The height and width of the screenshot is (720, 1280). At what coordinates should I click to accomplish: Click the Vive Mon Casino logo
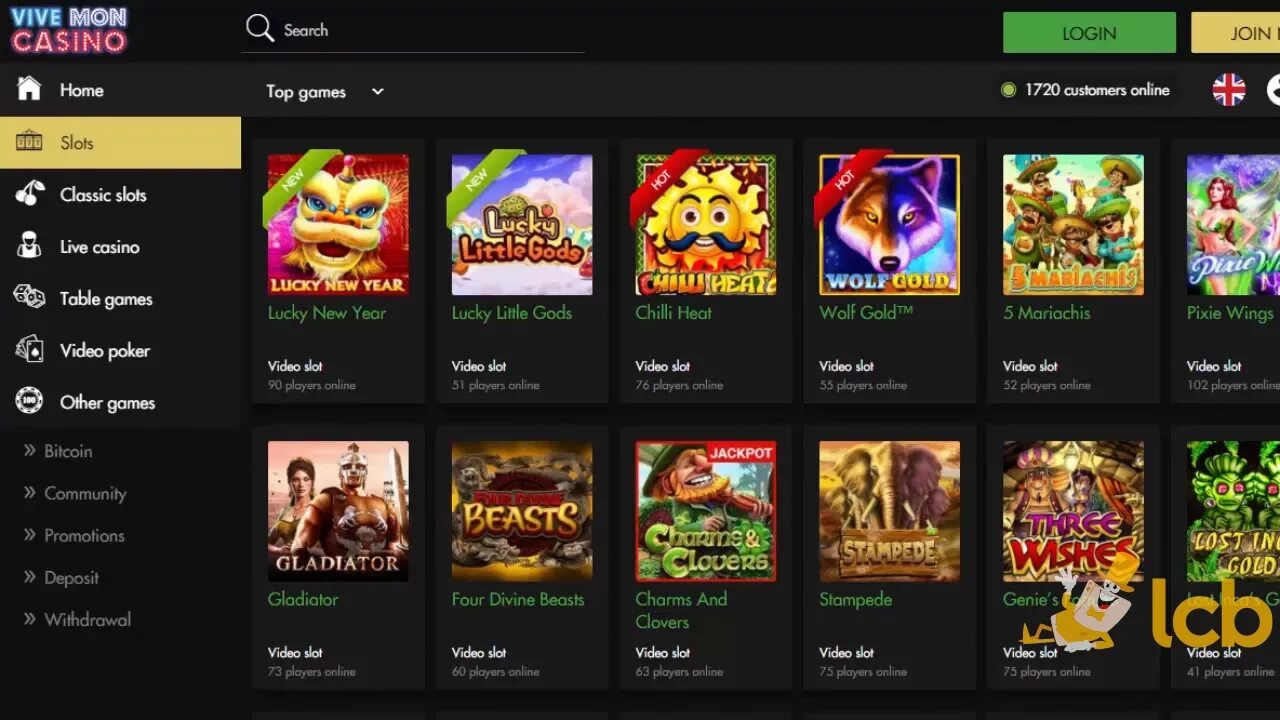point(69,30)
